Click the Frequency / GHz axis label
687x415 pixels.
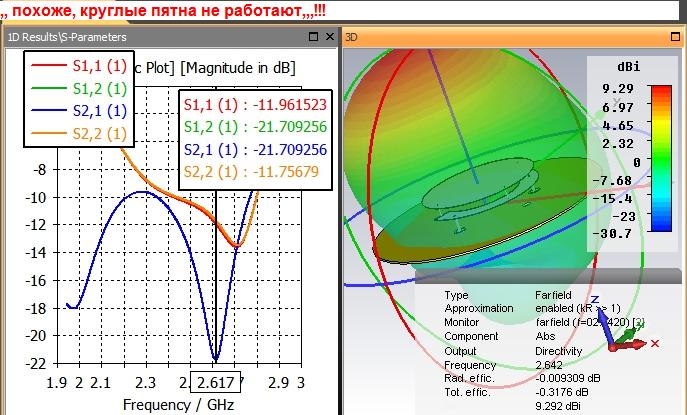(178, 404)
